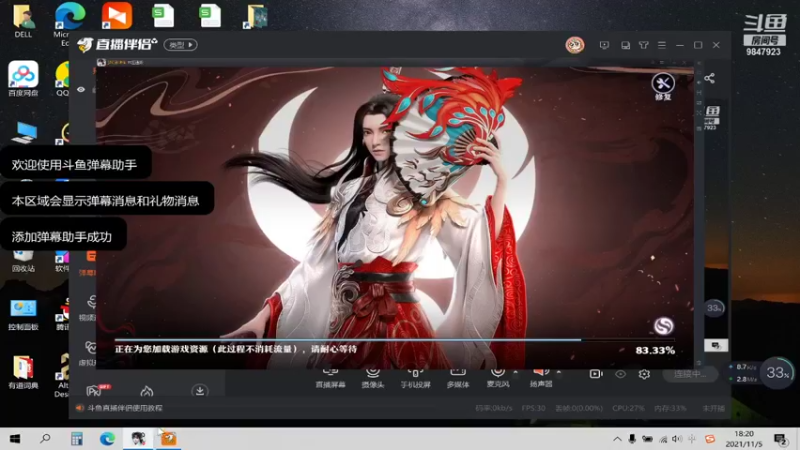
Task: Click the 33% memory monitor circle widget
Action: point(777,373)
